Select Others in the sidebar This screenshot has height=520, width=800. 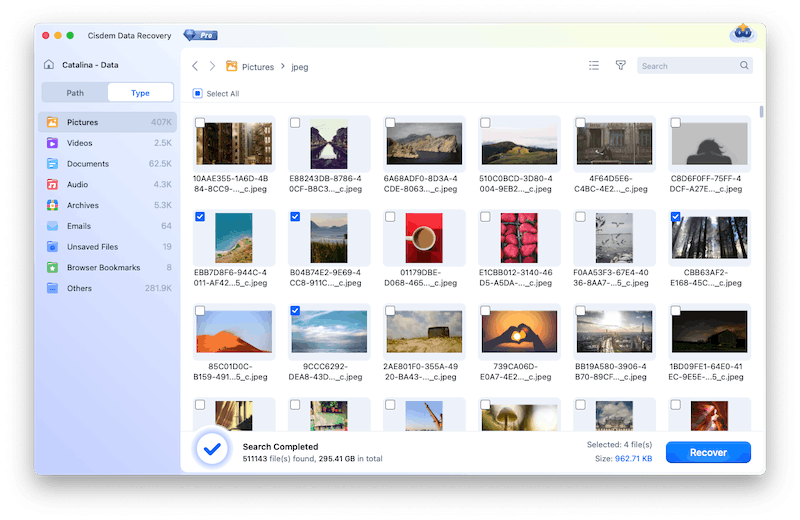coord(107,288)
